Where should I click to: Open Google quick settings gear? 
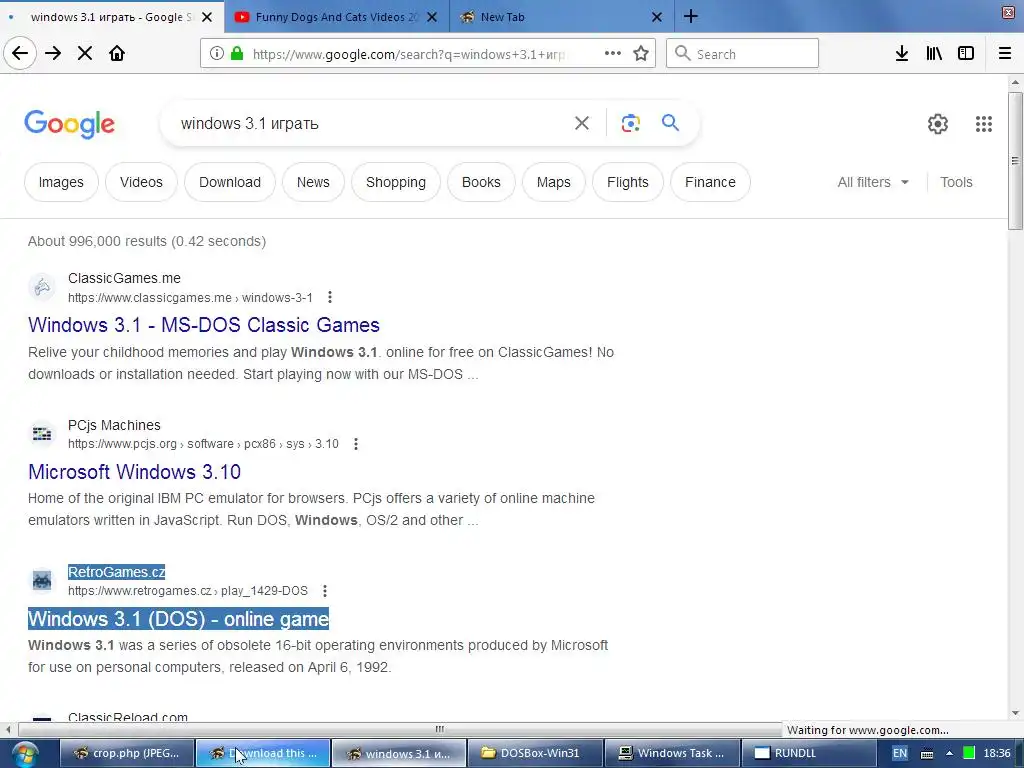point(938,124)
